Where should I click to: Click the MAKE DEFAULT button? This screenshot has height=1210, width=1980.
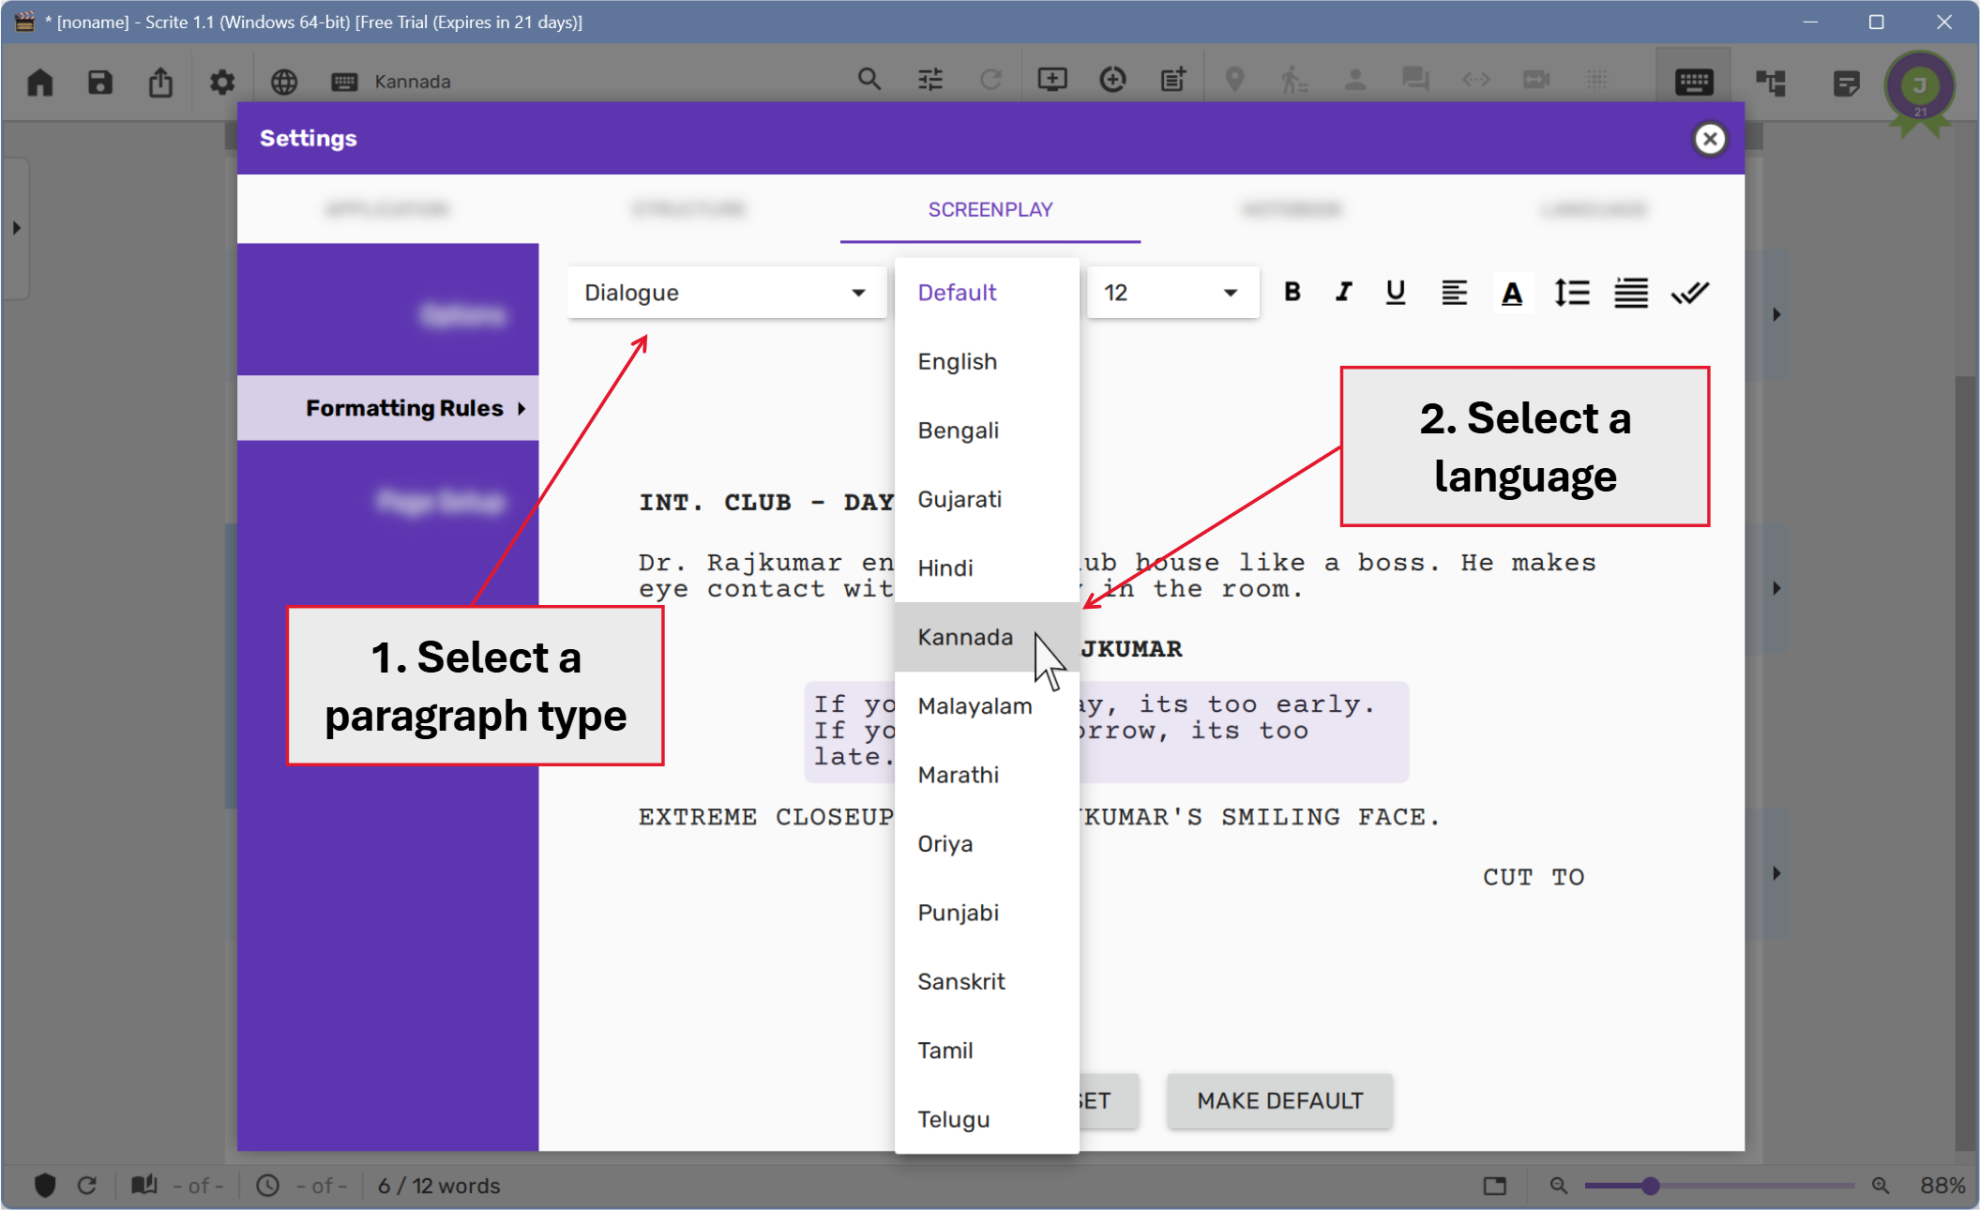coord(1279,1101)
